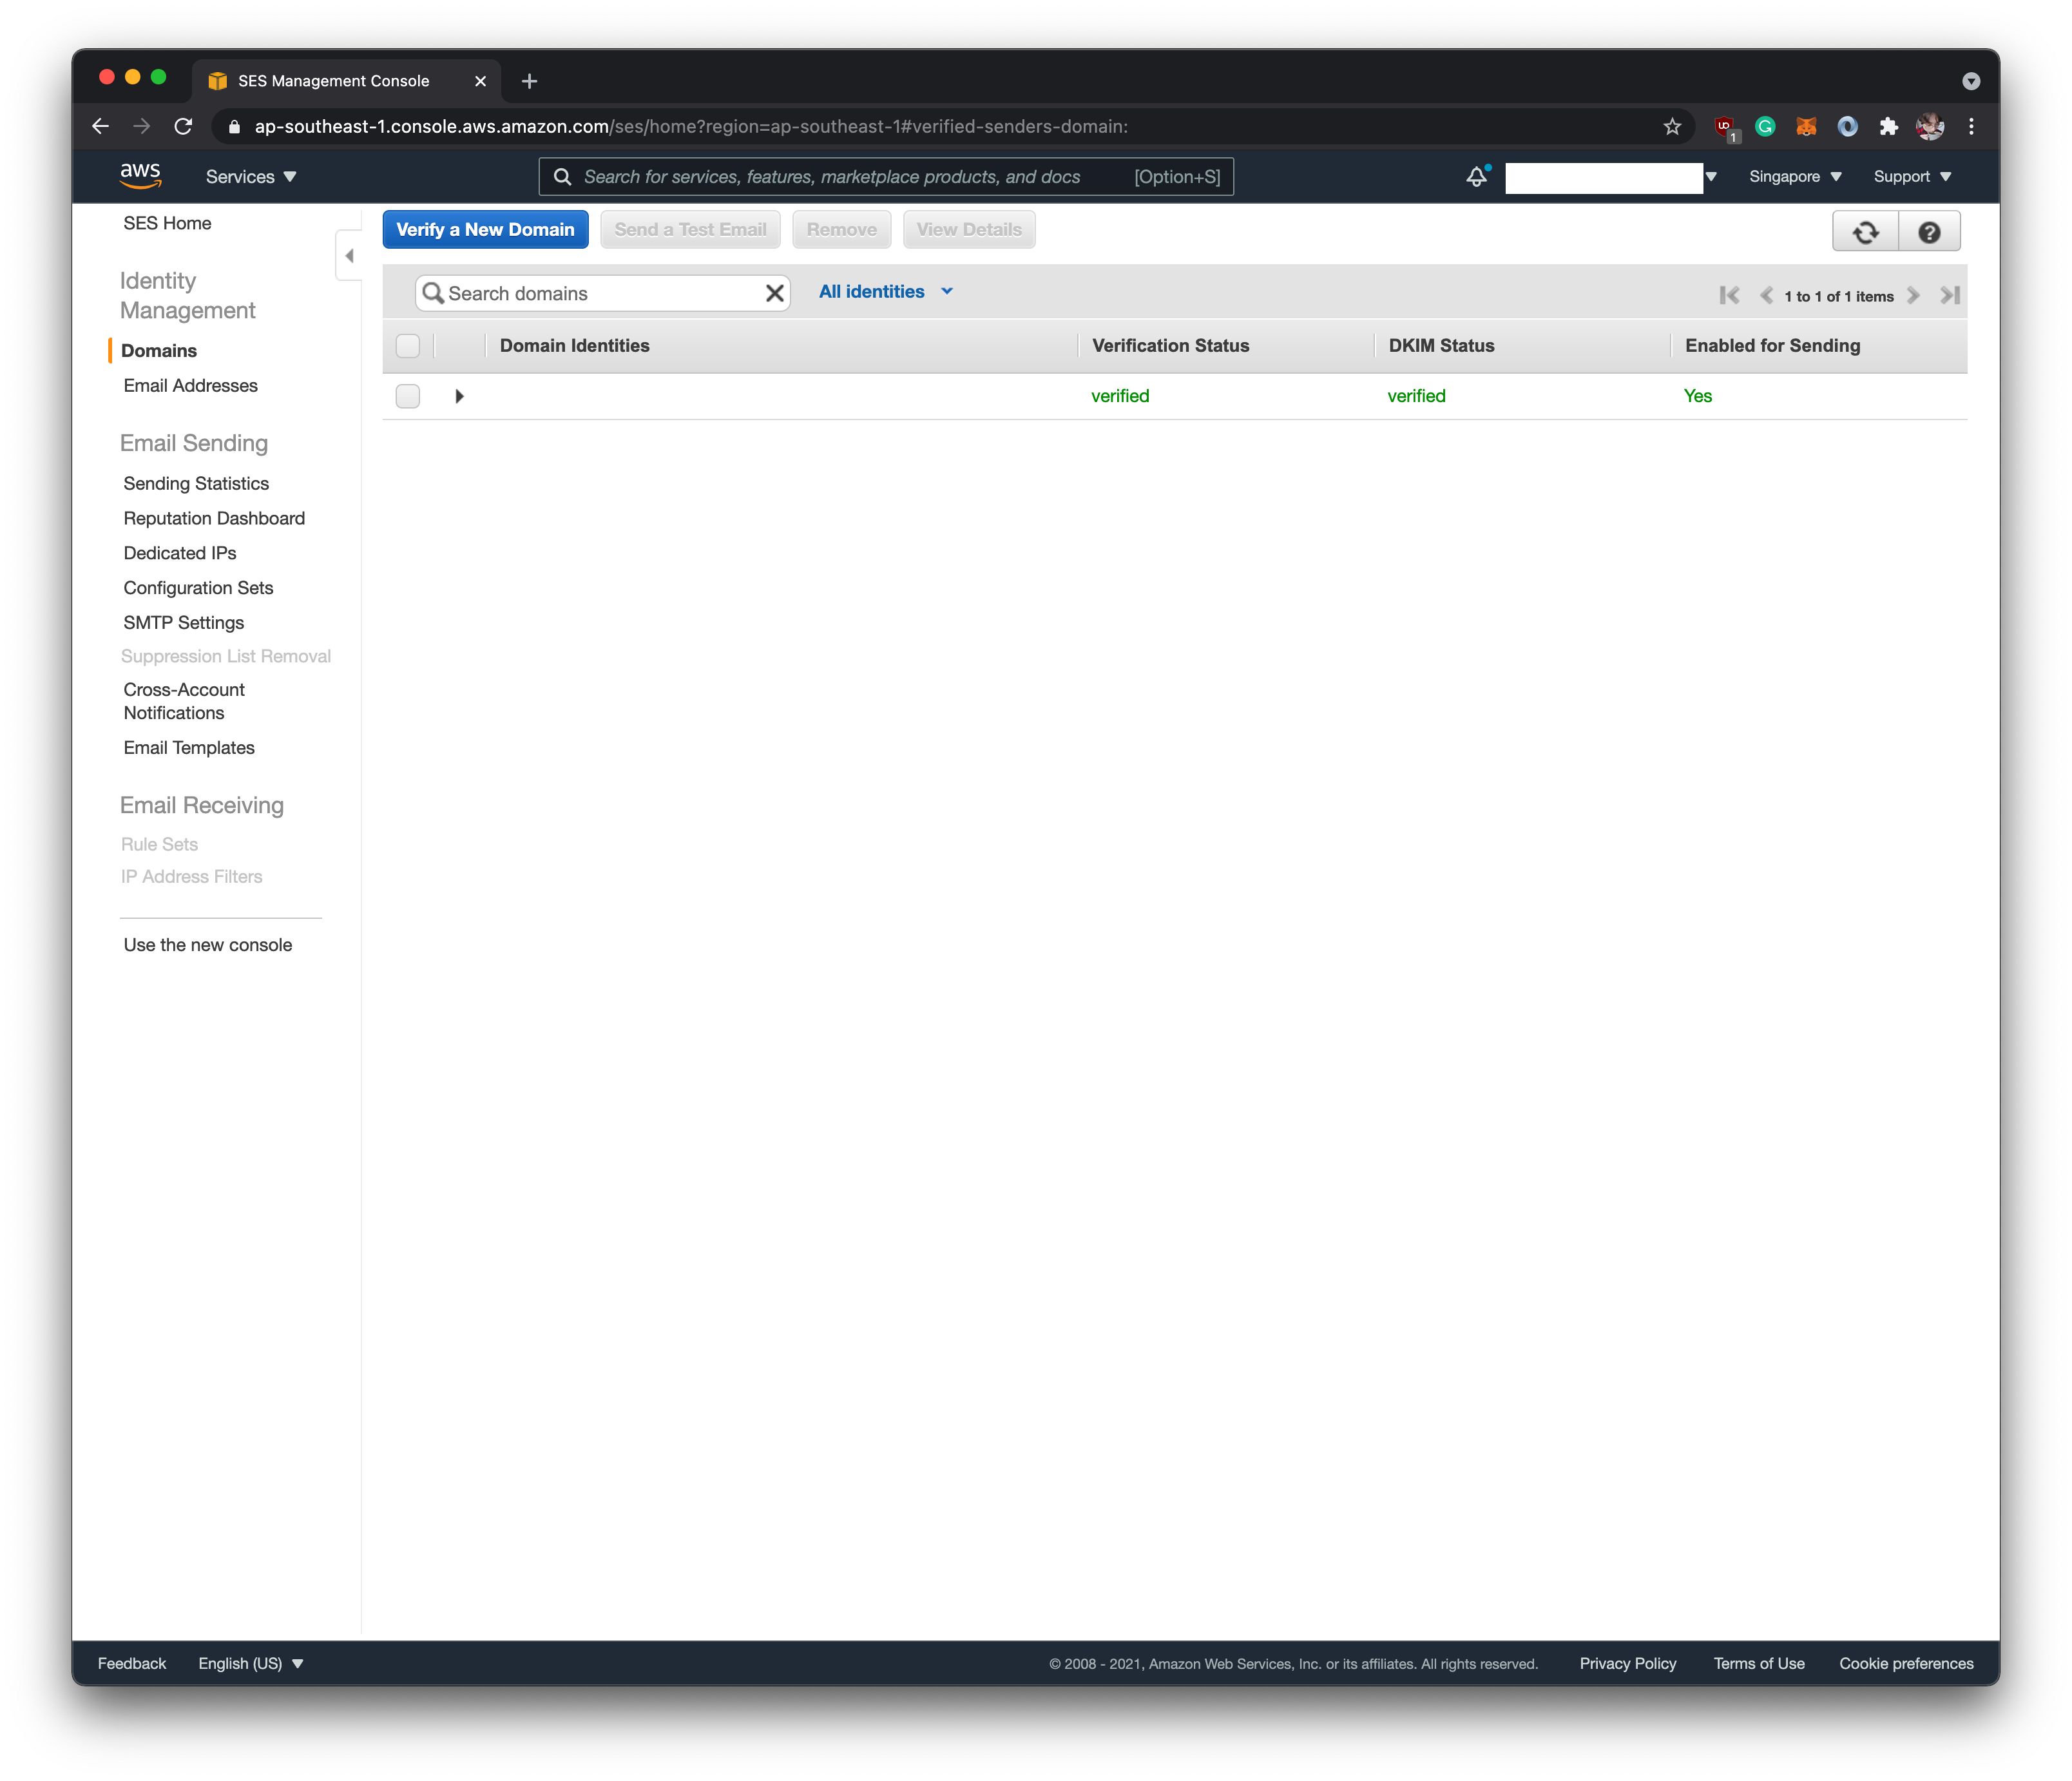
Task: Toggle the select-all domains checkbox
Action: point(408,345)
